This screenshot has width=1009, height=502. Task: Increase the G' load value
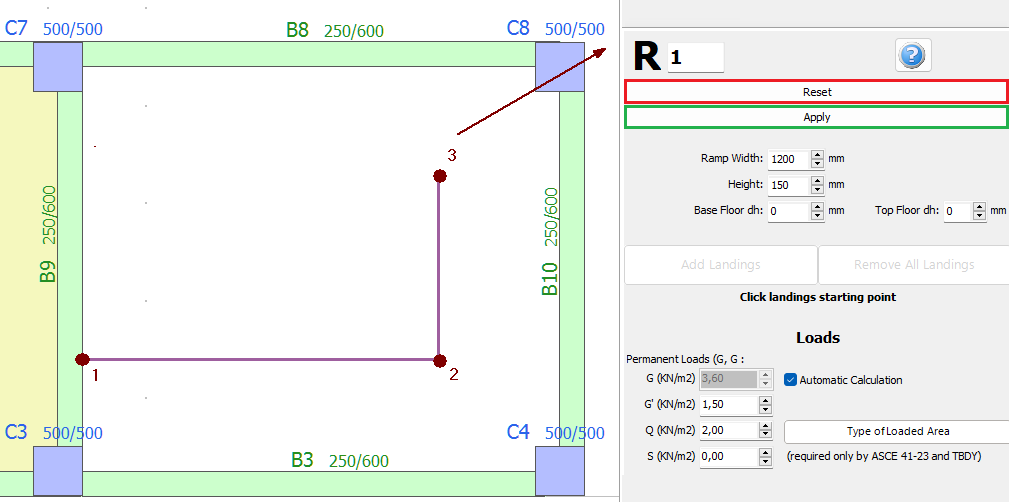point(765,400)
